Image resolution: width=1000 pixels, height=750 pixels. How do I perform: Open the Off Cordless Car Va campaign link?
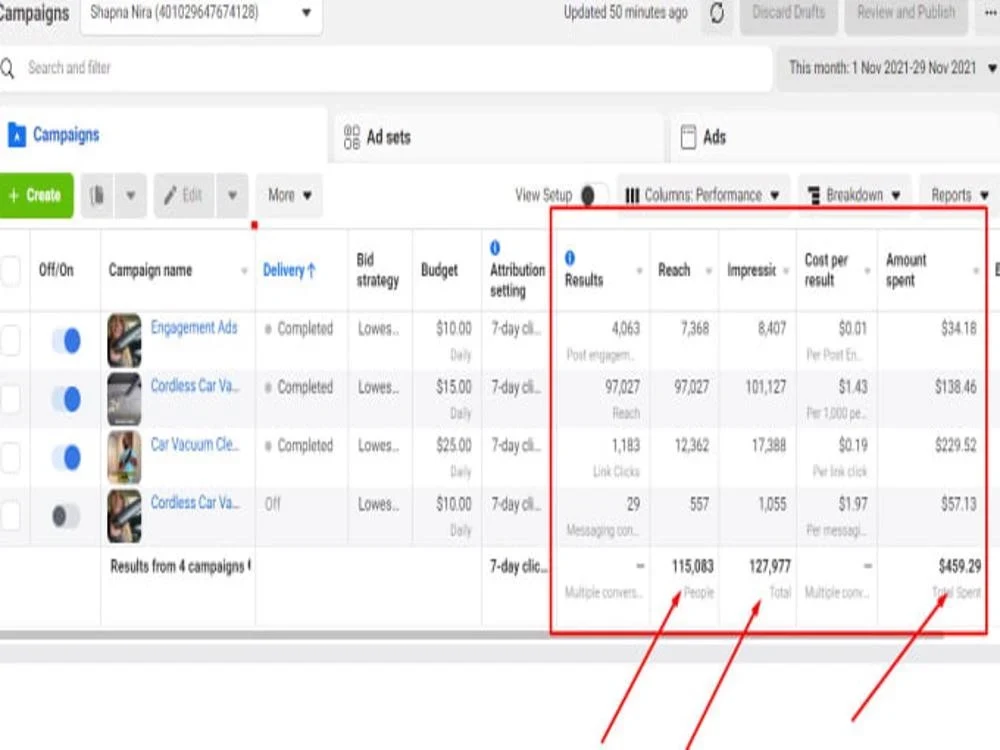point(195,503)
